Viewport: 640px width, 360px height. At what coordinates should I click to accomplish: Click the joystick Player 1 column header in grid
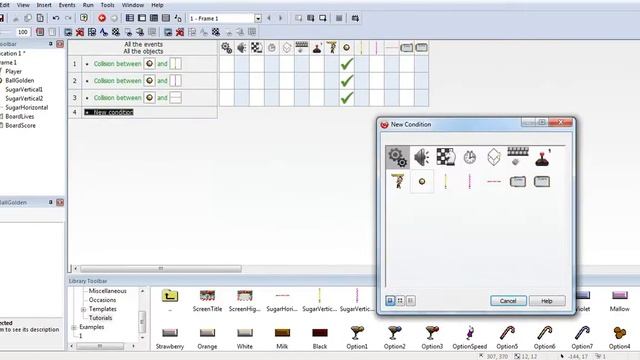pos(317,48)
